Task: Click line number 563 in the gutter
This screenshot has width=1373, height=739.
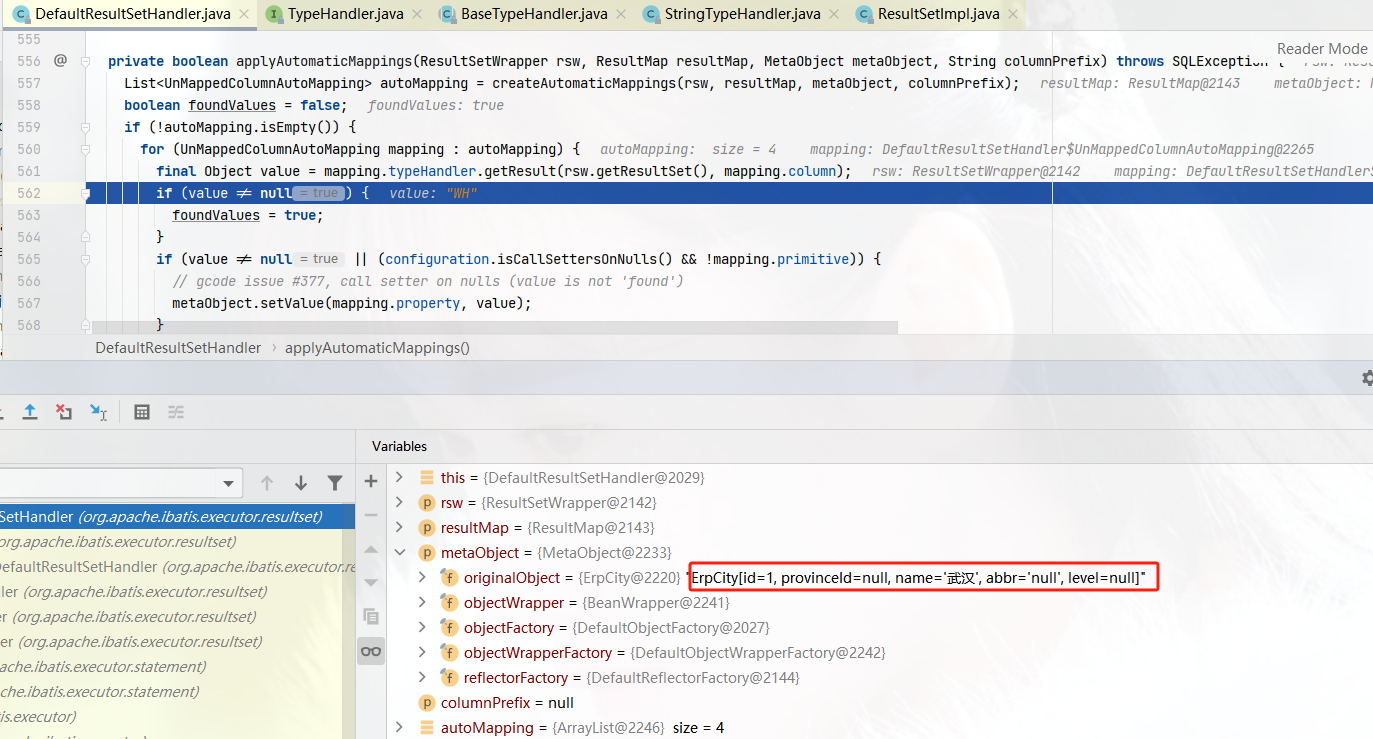Action: 29,215
